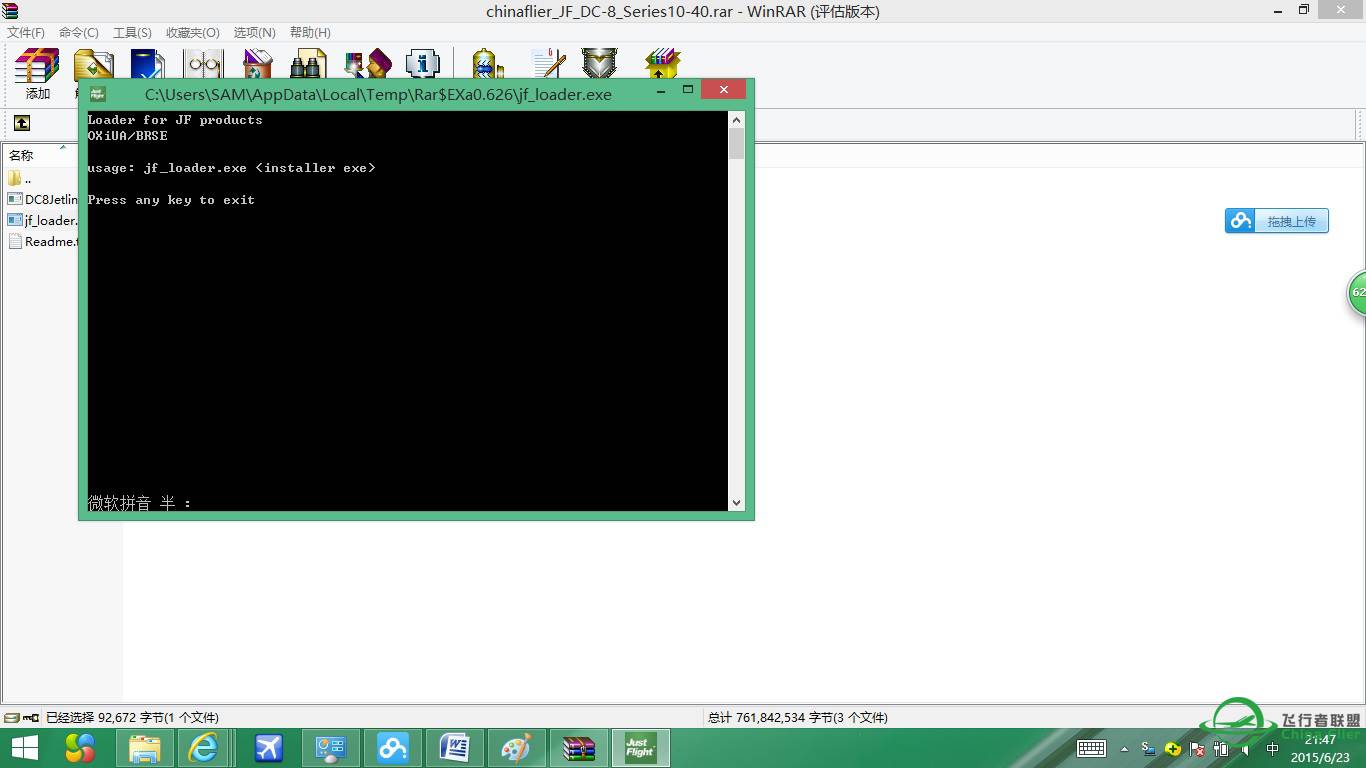
Task: Select the jf_loader file in the archive list
Action: (x=42, y=220)
